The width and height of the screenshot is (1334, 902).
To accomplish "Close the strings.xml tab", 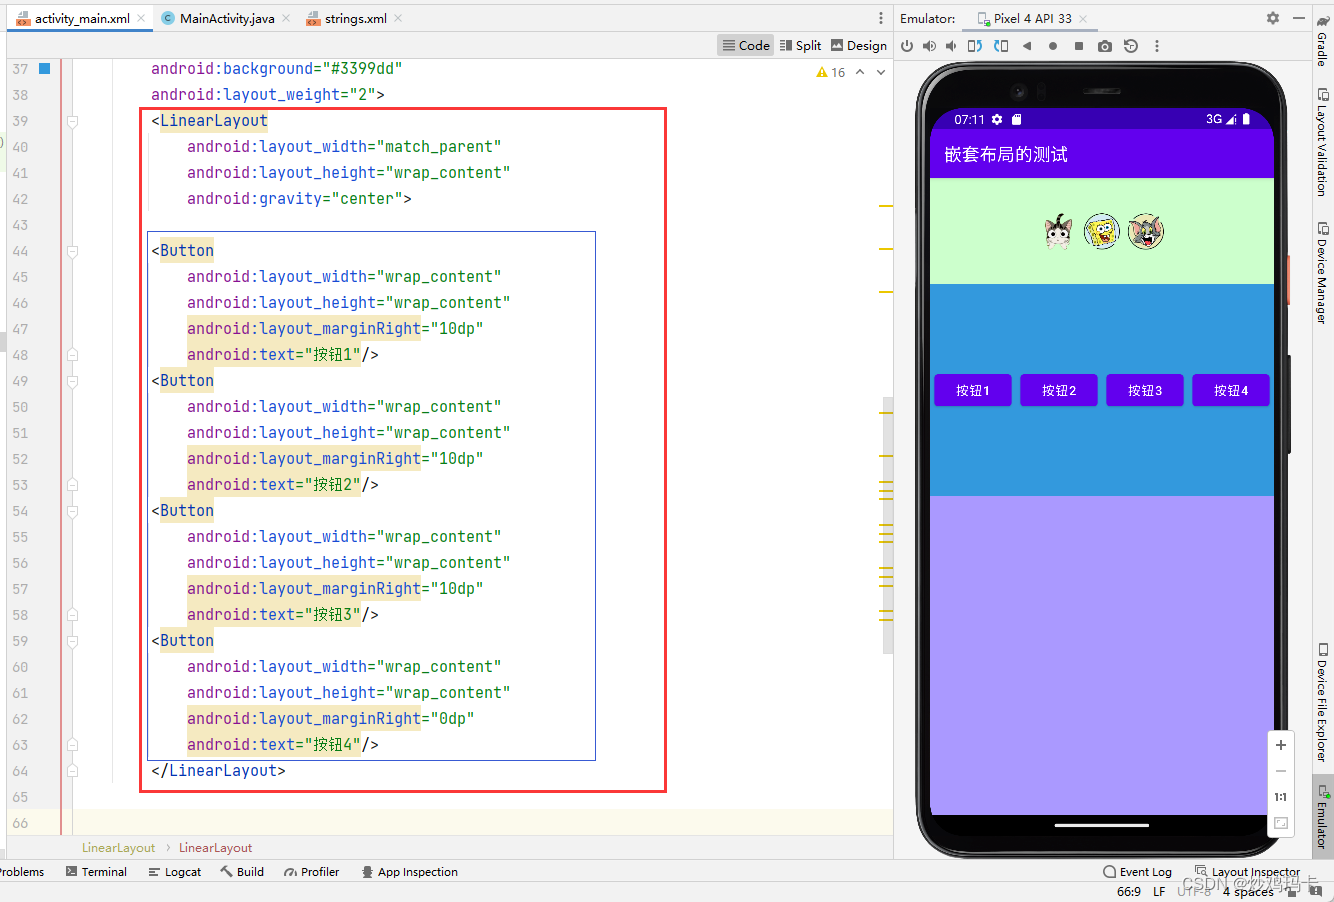I will click(x=398, y=18).
